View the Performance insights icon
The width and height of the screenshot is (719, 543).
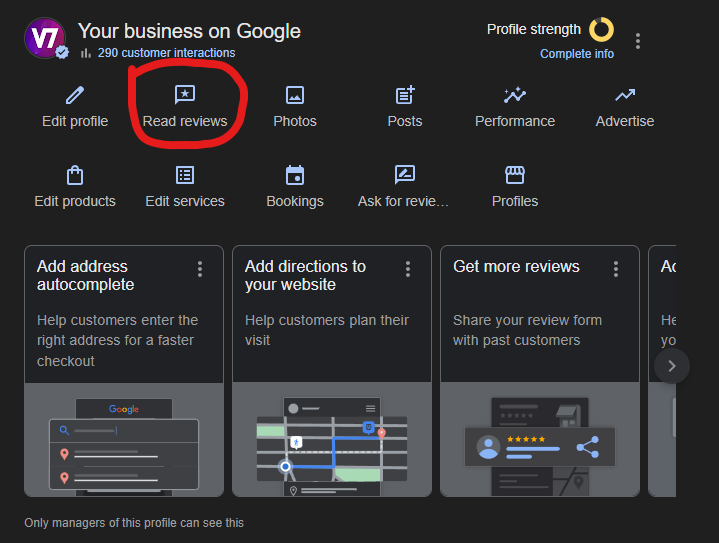515,95
